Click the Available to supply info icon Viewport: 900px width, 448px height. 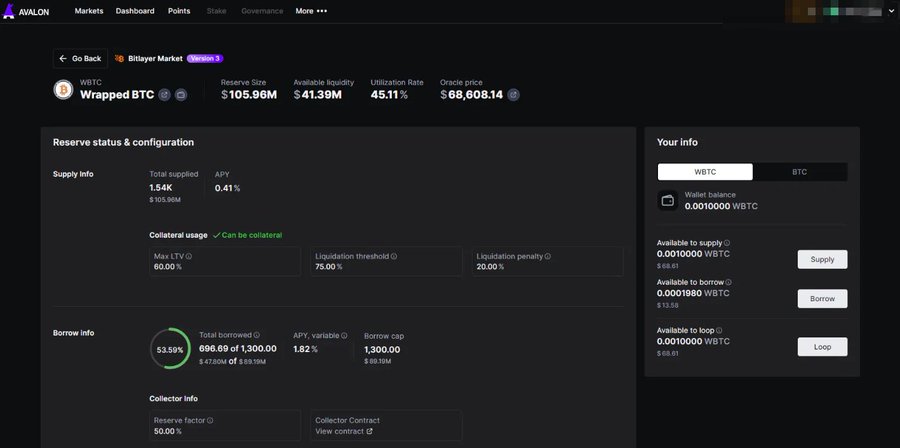tap(727, 243)
